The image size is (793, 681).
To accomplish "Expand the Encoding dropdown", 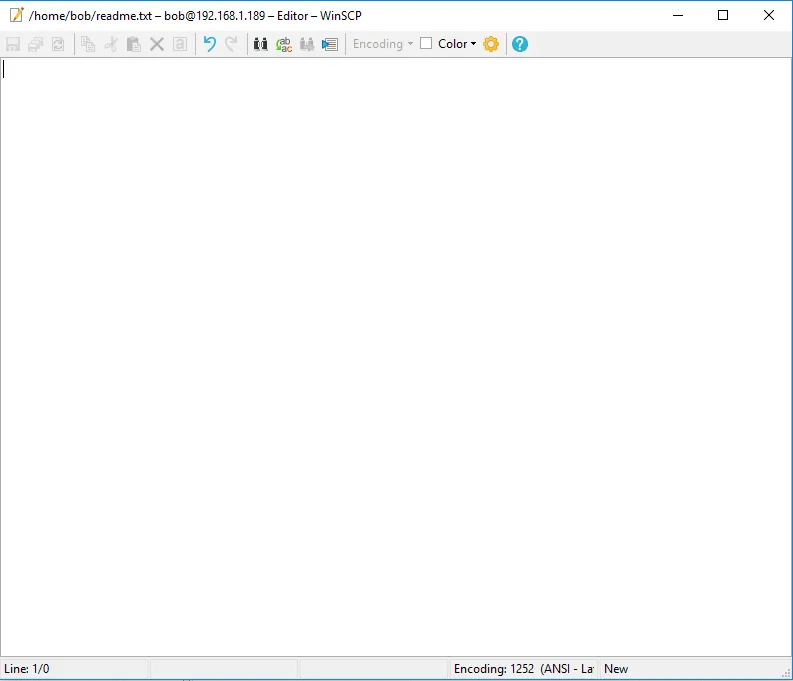I will [x=383, y=44].
